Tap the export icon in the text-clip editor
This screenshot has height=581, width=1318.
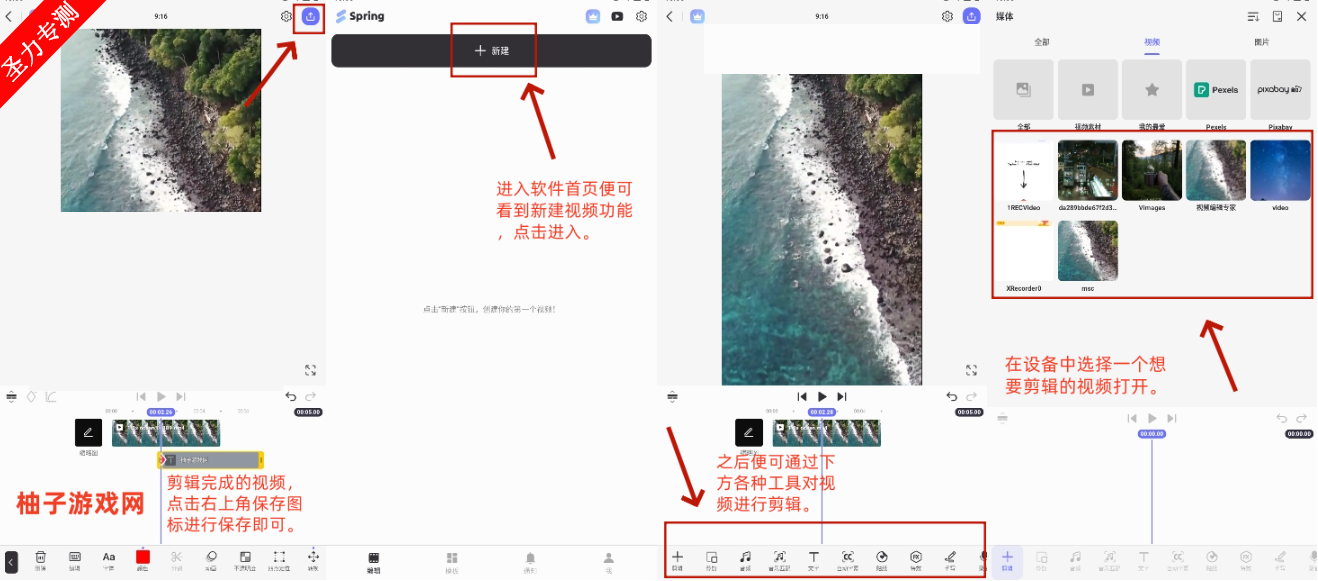(311, 17)
